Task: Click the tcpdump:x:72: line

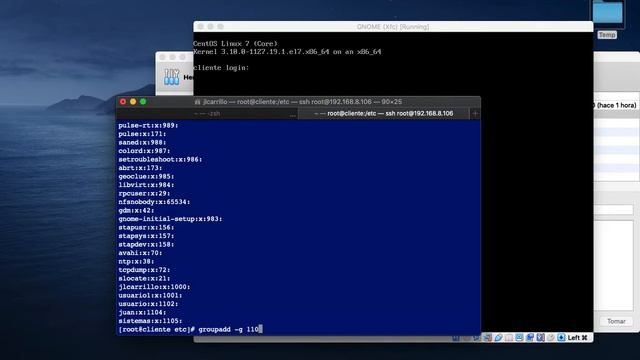Action: point(144,270)
